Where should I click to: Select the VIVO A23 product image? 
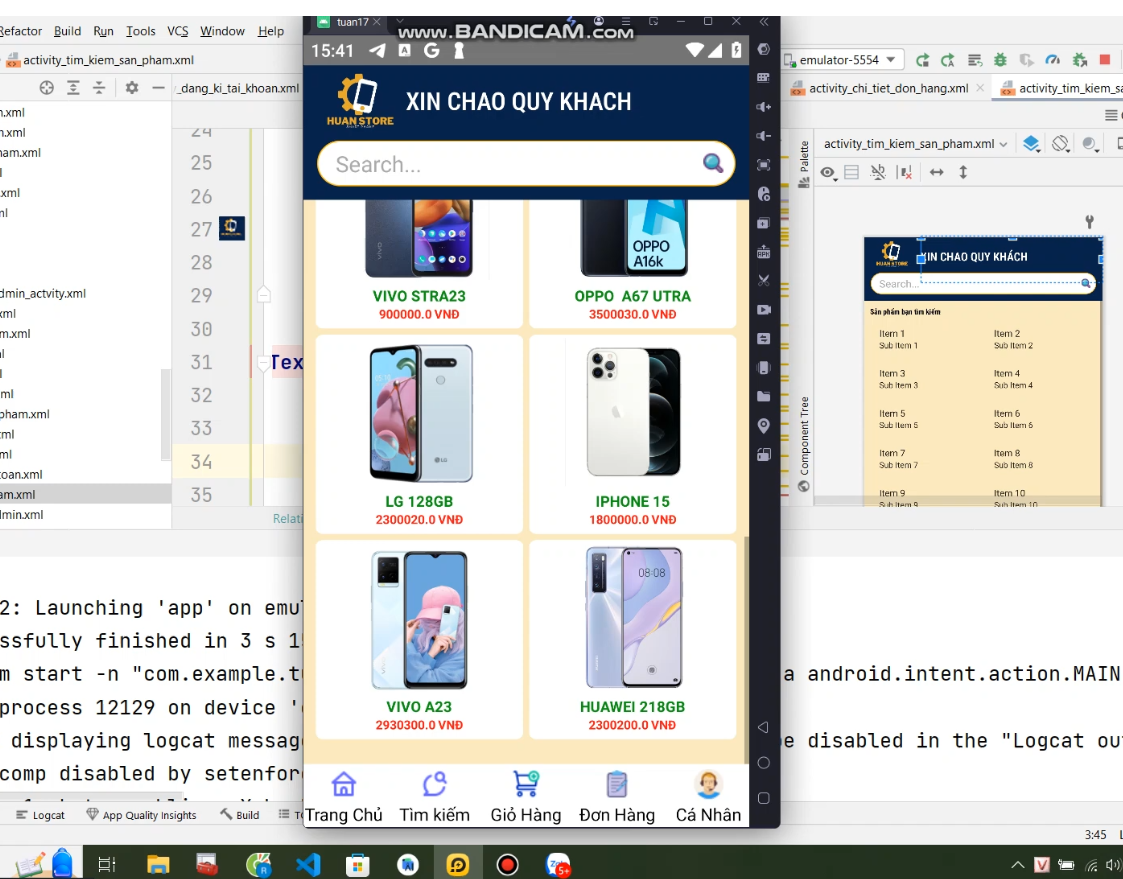[419, 620]
